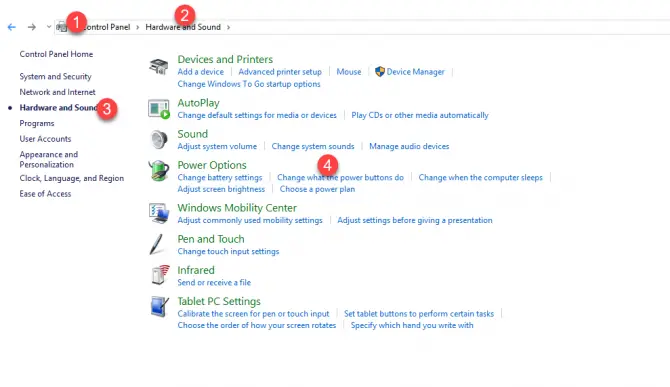Click the Sound speaker icon
Screen dimensions: 670x387
[x=159, y=139]
